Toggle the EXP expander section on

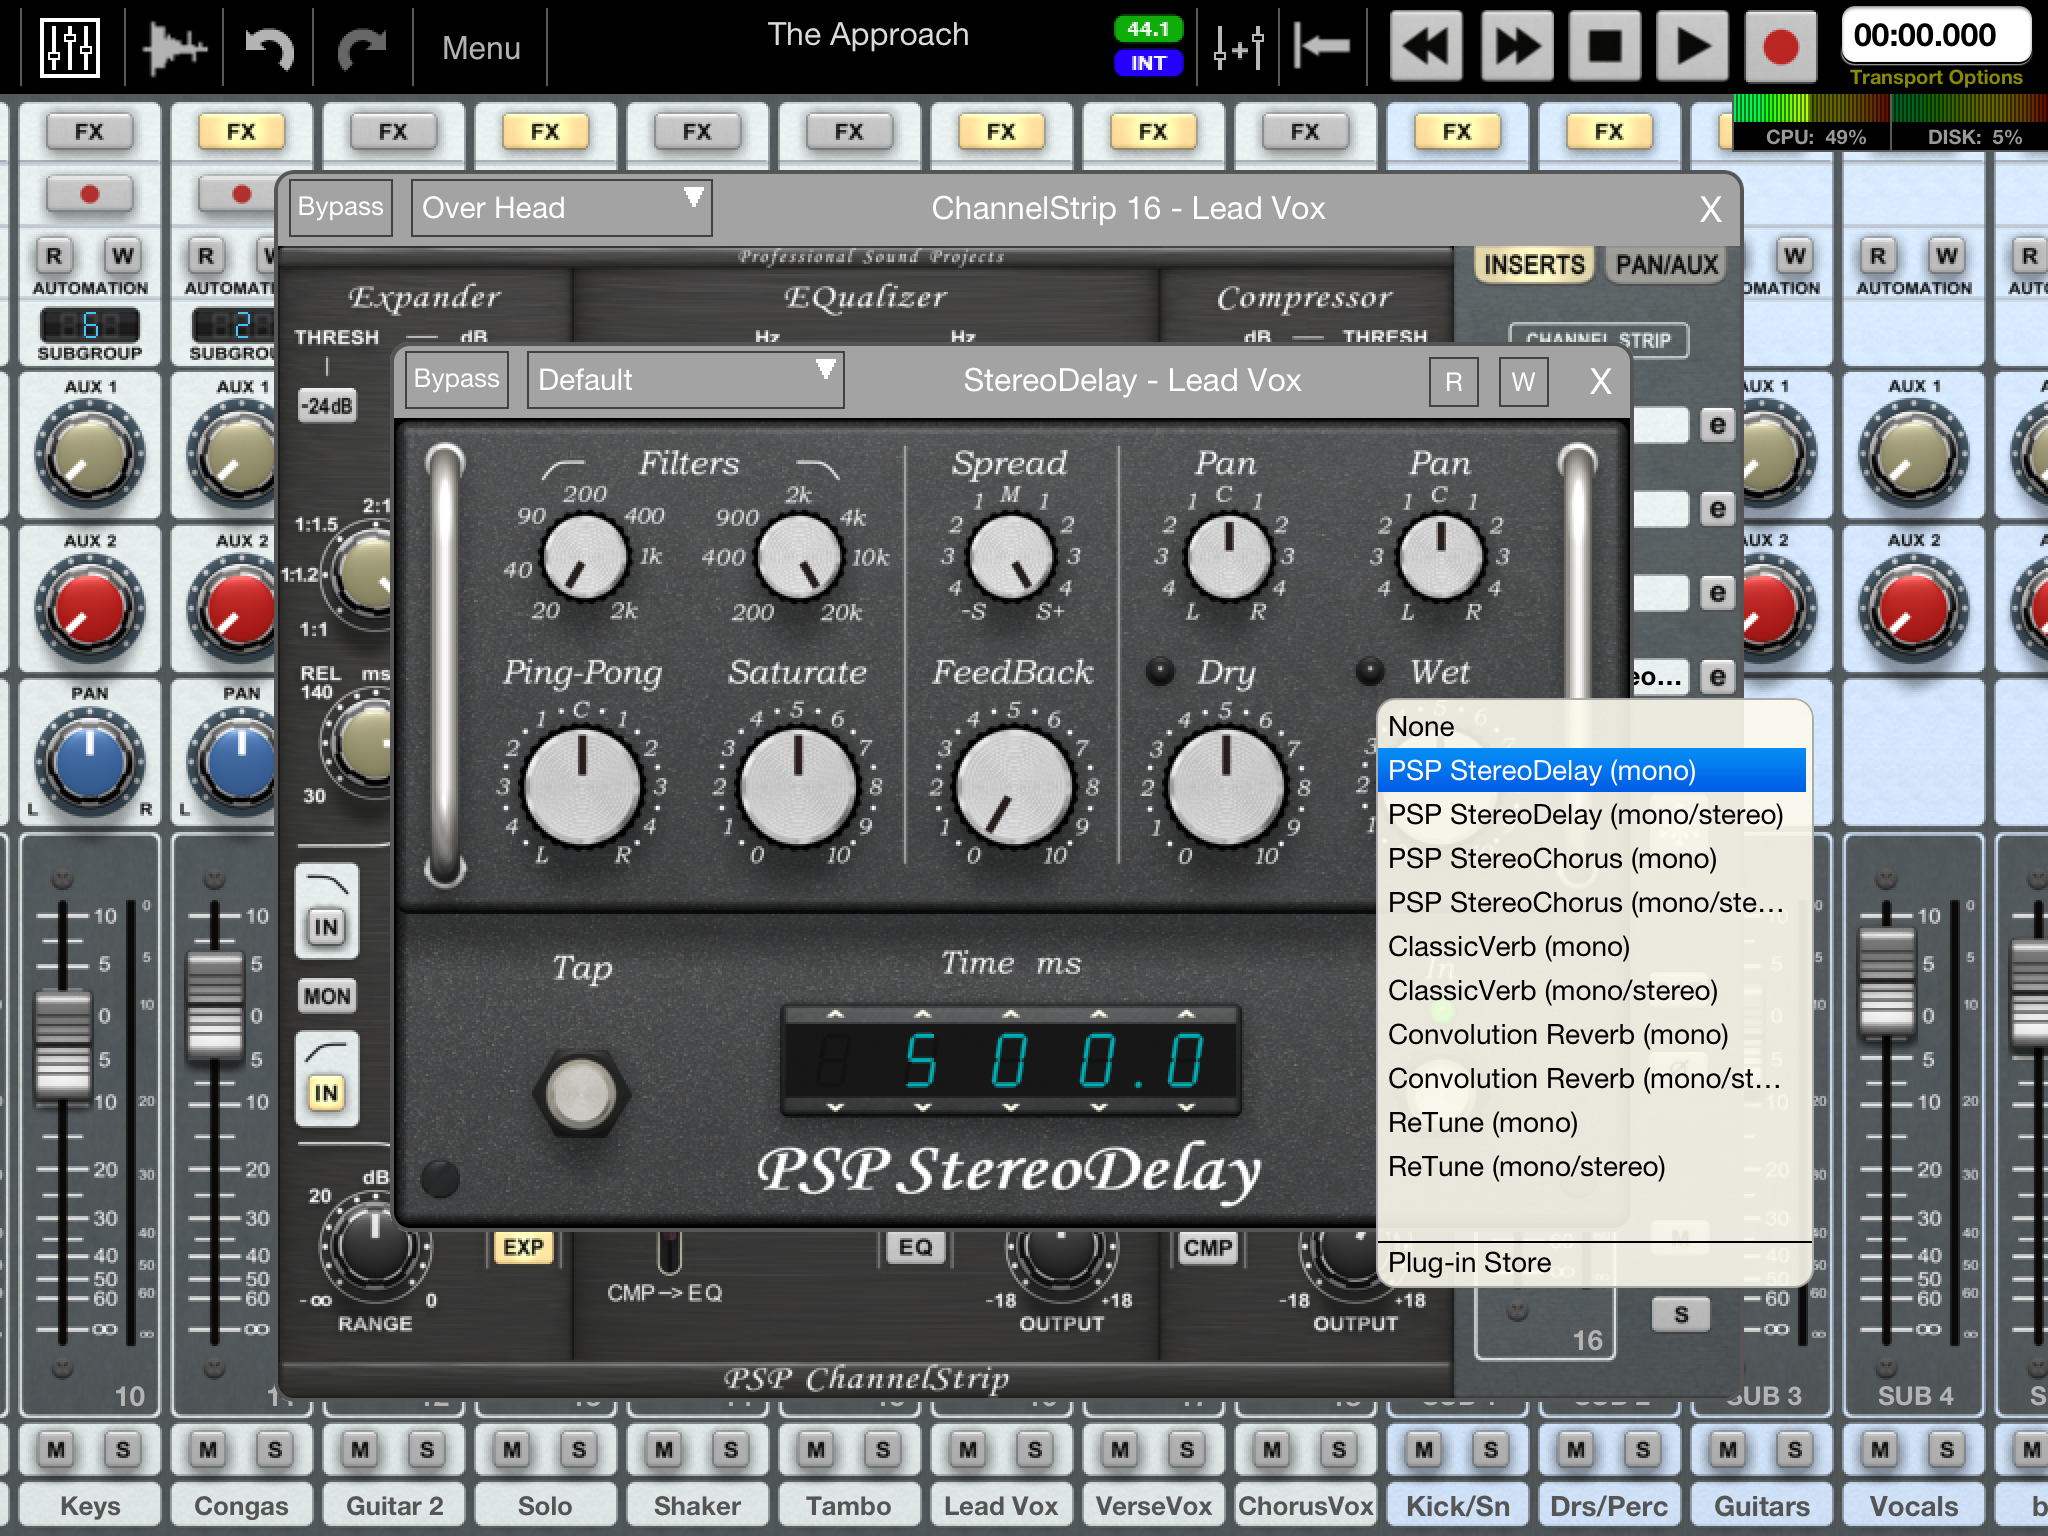(523, 1247)
